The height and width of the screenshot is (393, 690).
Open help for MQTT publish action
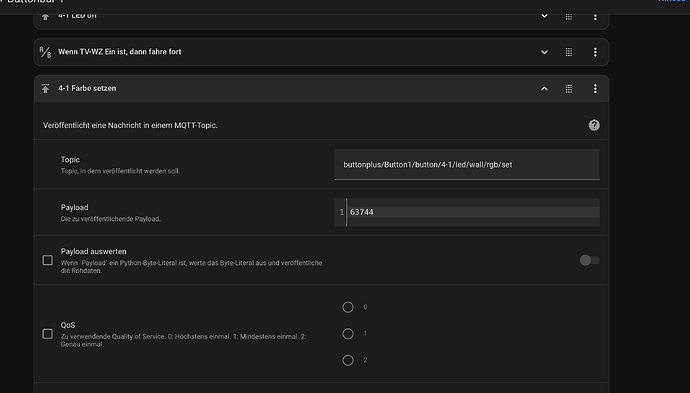[x=594, y=125]
